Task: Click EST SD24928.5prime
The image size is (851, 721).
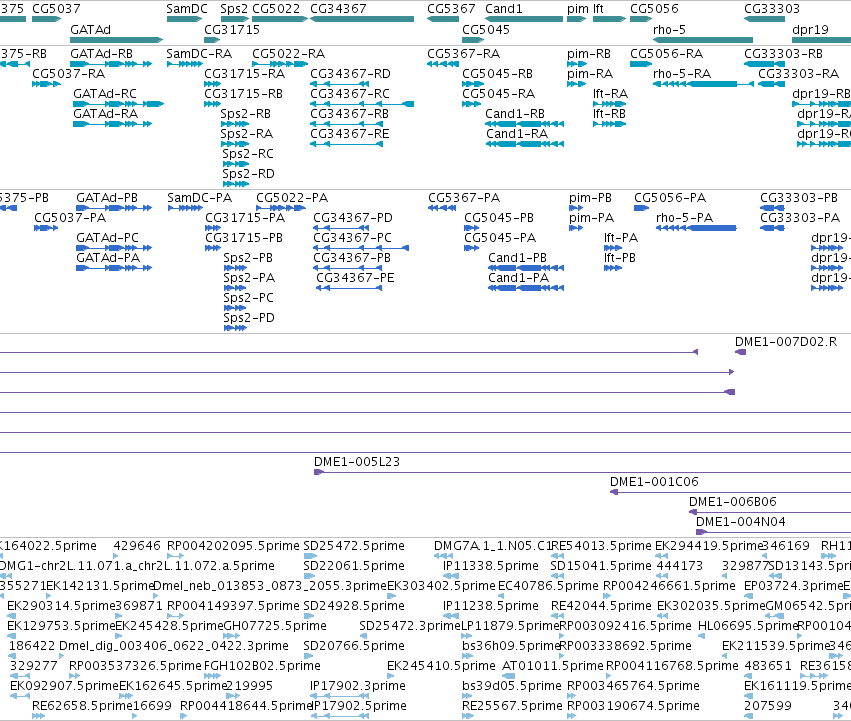Action: click(x=309, y=616)
